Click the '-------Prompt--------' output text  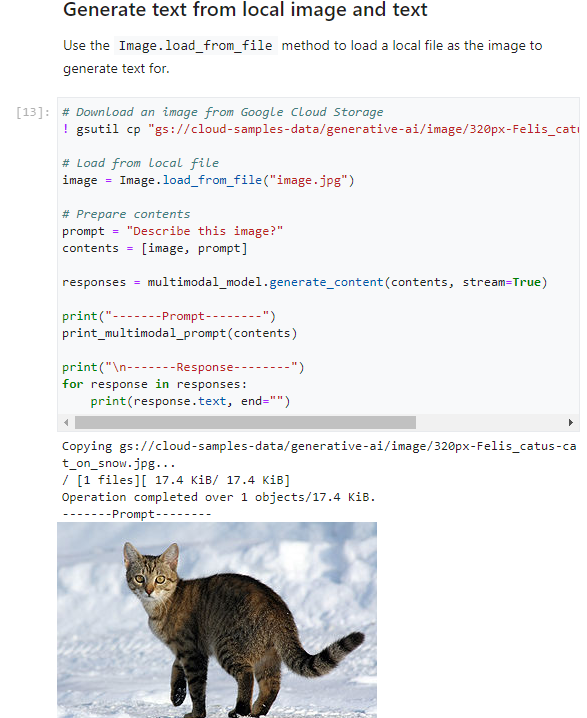pyautogui.click(x=136, y=514)
